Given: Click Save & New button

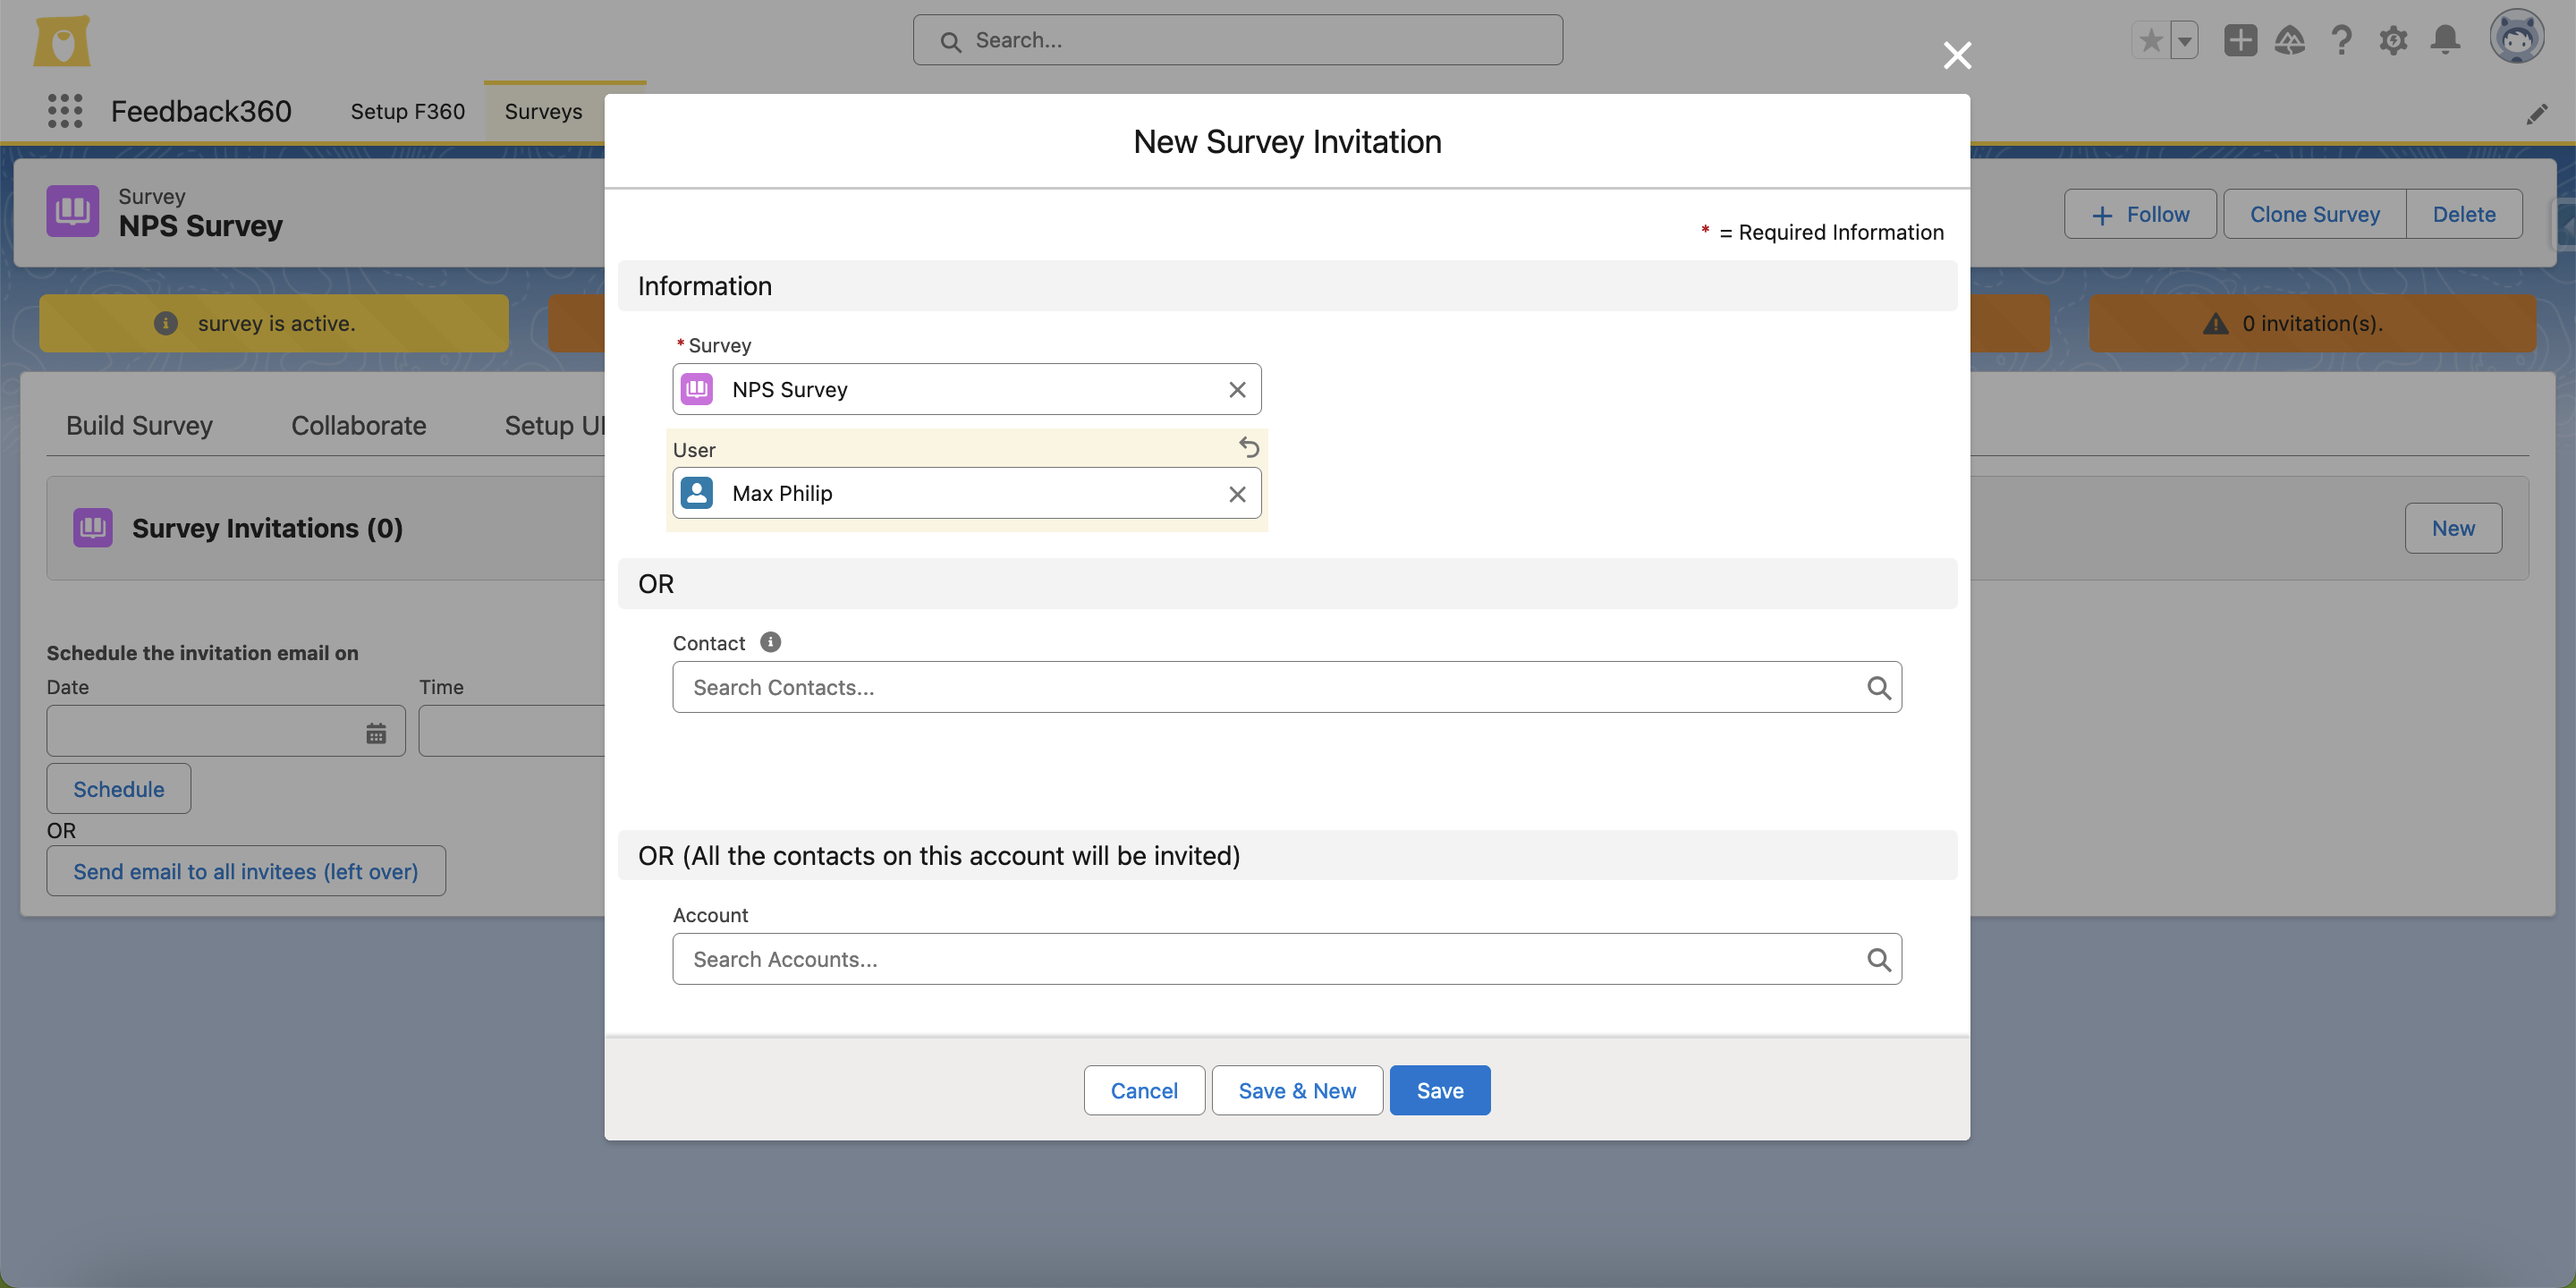Looking at the screenshot, I should pos(1297,1090).
